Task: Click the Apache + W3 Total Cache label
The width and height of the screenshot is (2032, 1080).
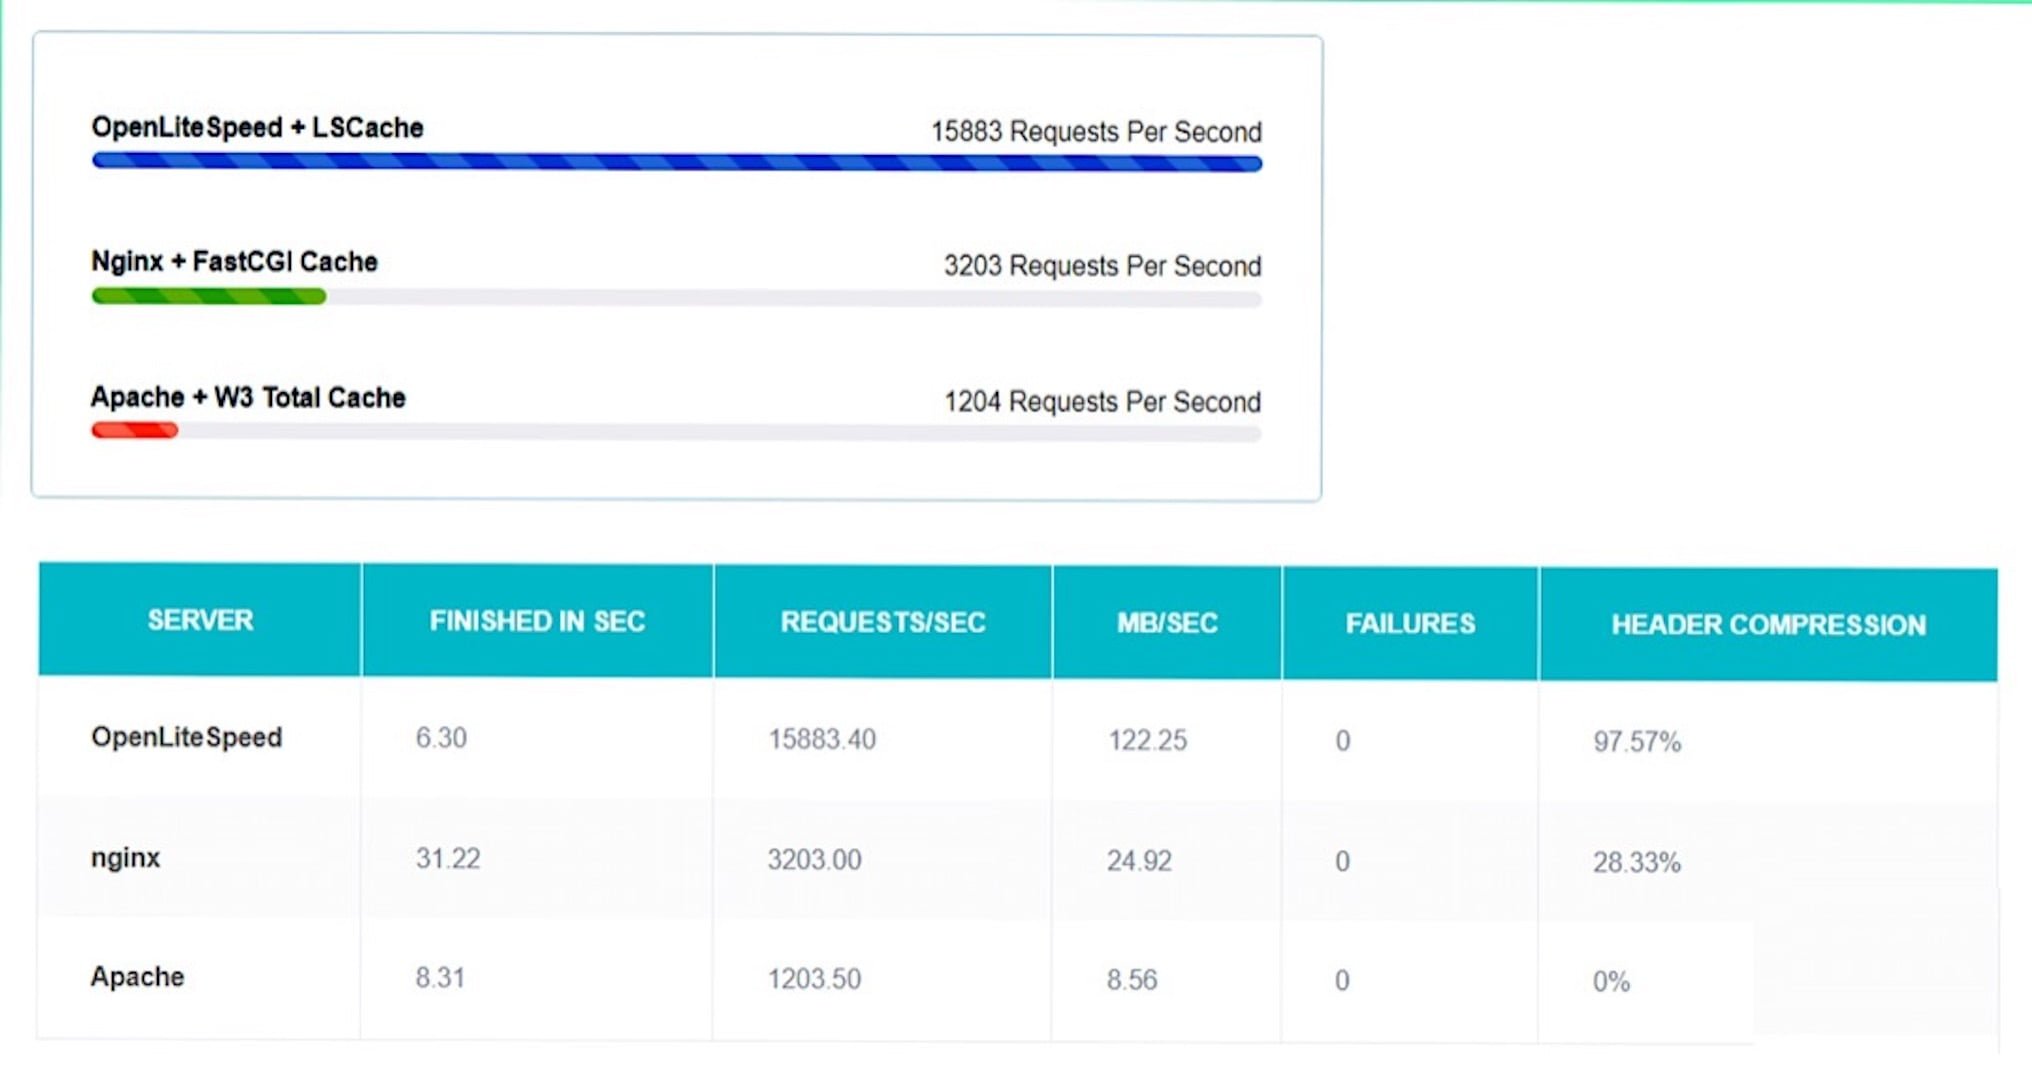Action: [x=247, y=397]
